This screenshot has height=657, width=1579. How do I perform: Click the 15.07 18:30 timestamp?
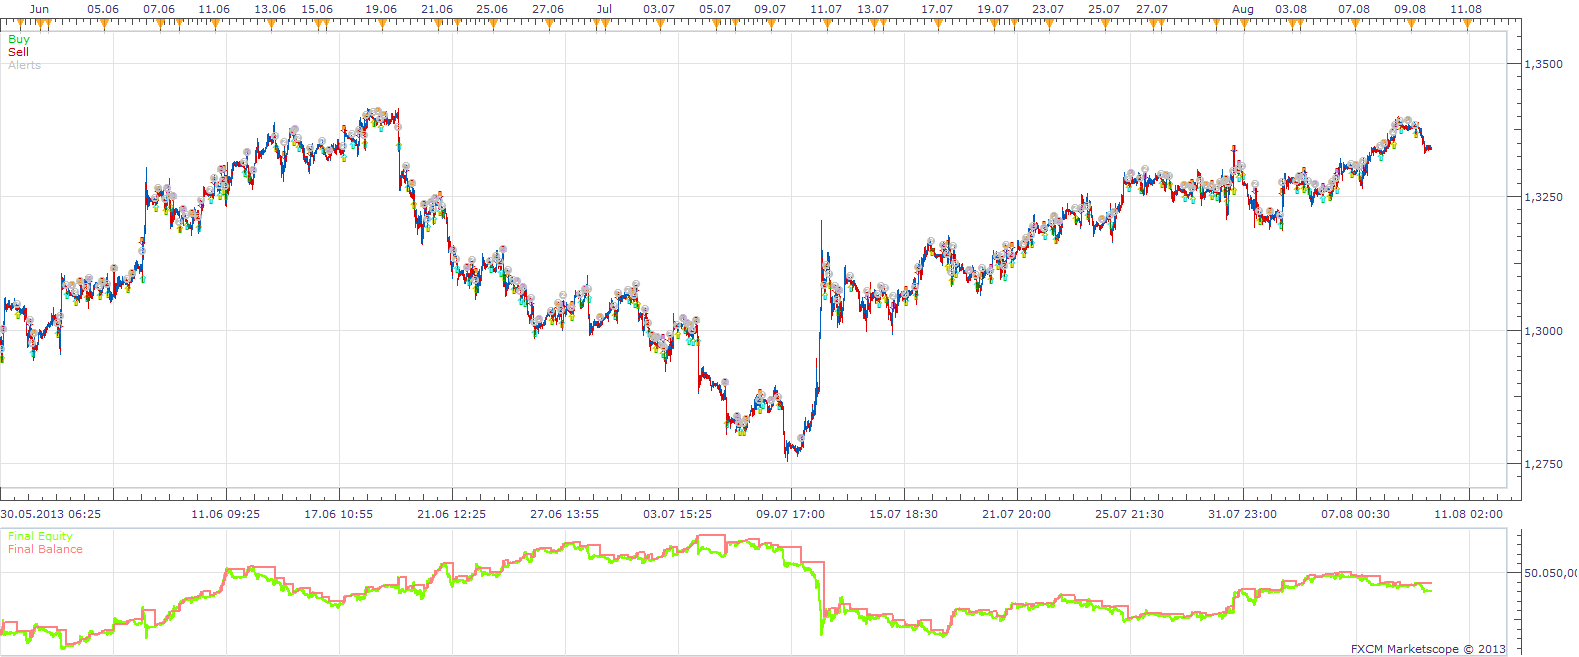[x=904, y=514]
